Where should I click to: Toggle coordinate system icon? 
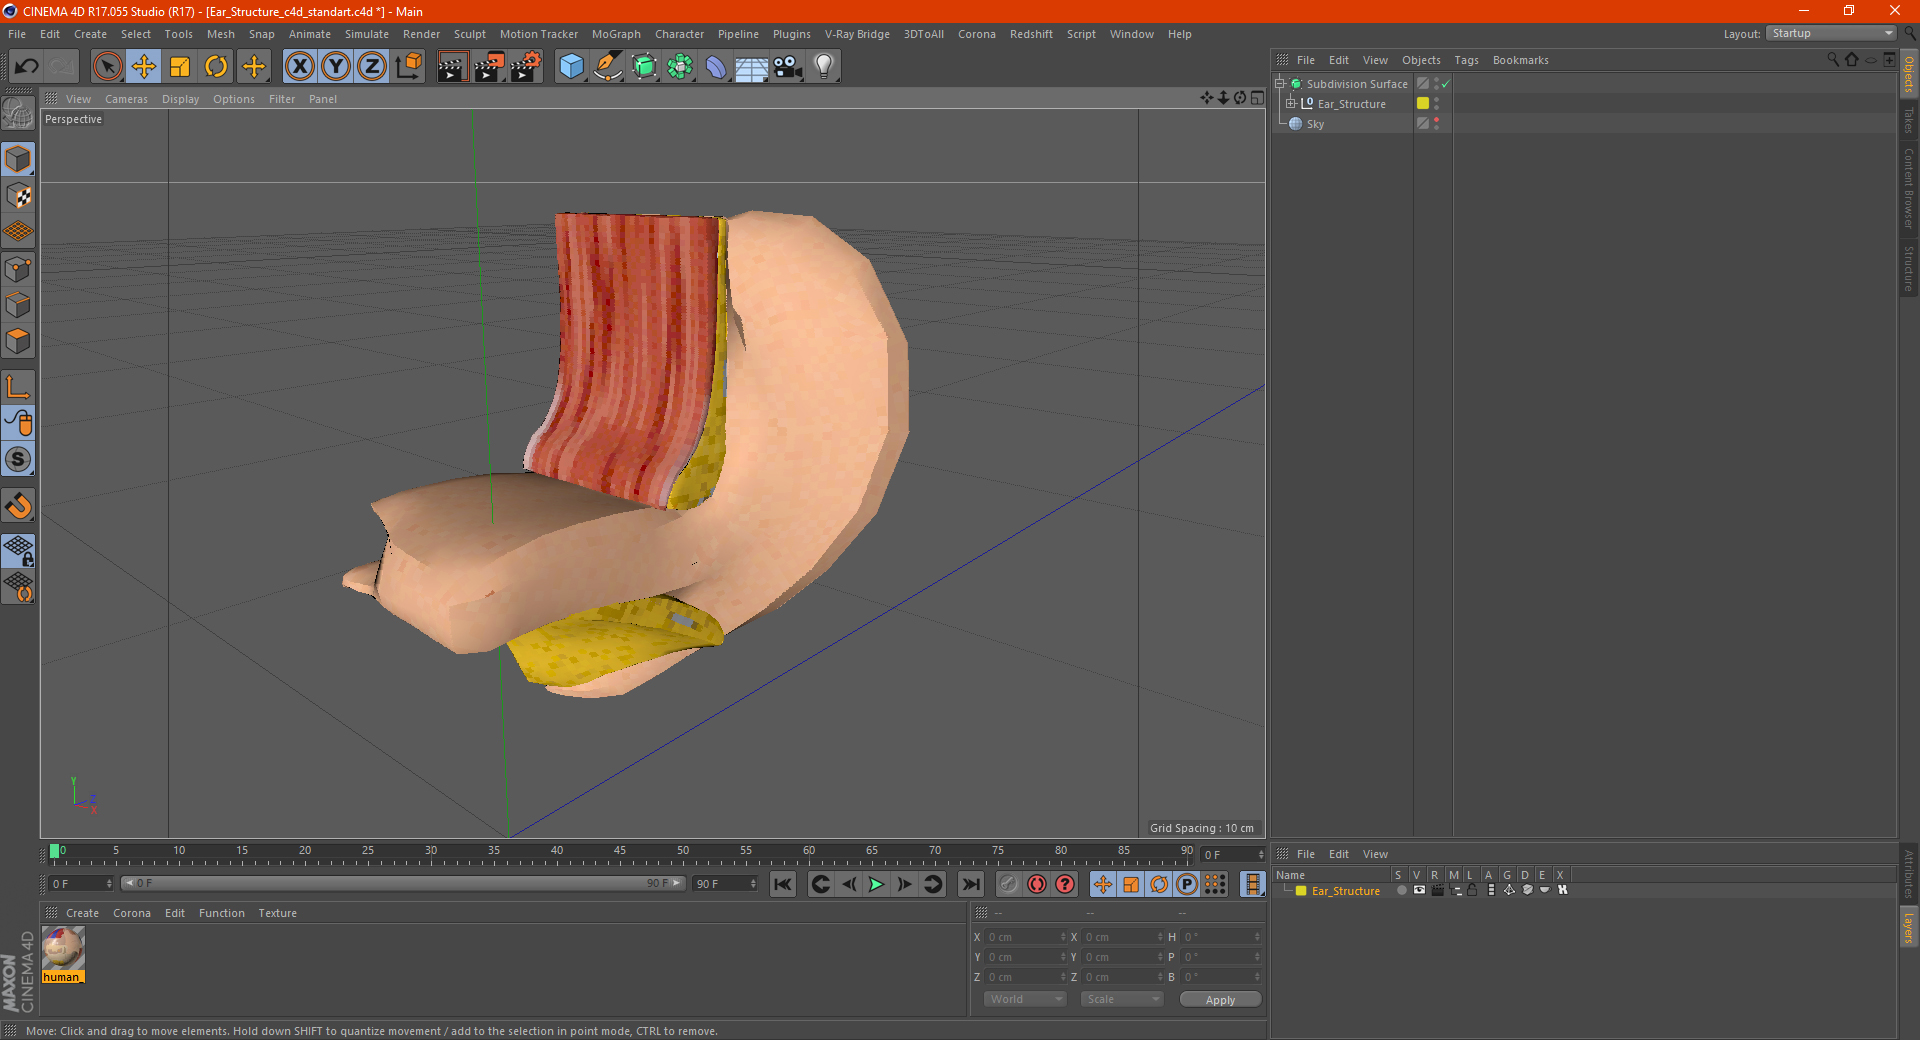[408, 67]
